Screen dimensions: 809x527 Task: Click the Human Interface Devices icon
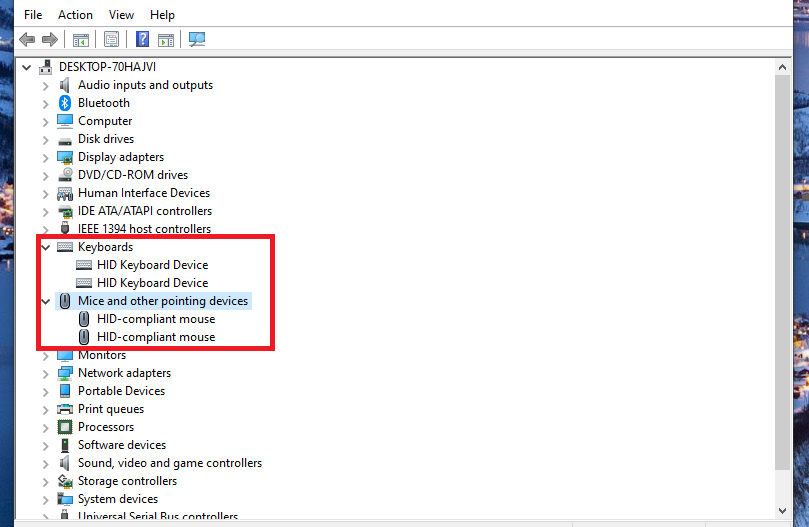click(65, 194)
